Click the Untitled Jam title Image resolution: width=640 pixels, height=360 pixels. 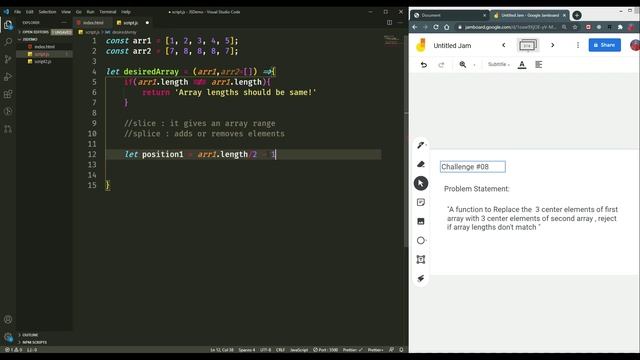pos(452,46)
